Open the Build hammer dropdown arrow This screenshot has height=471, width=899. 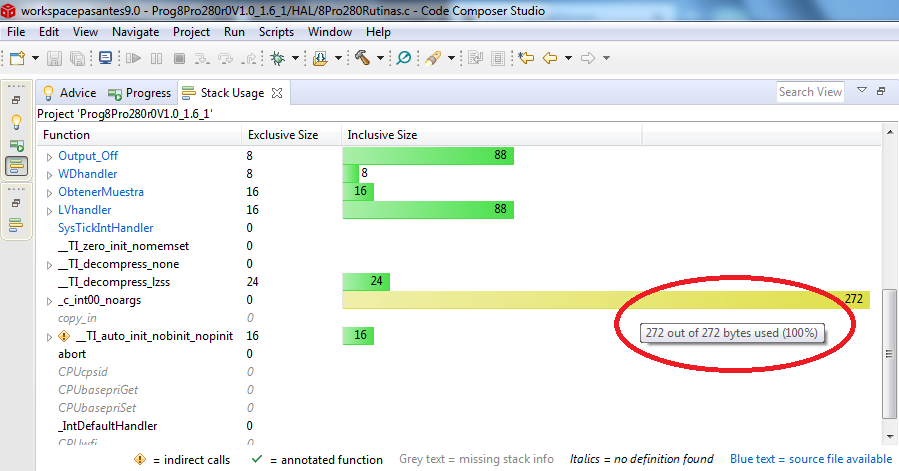380,58
